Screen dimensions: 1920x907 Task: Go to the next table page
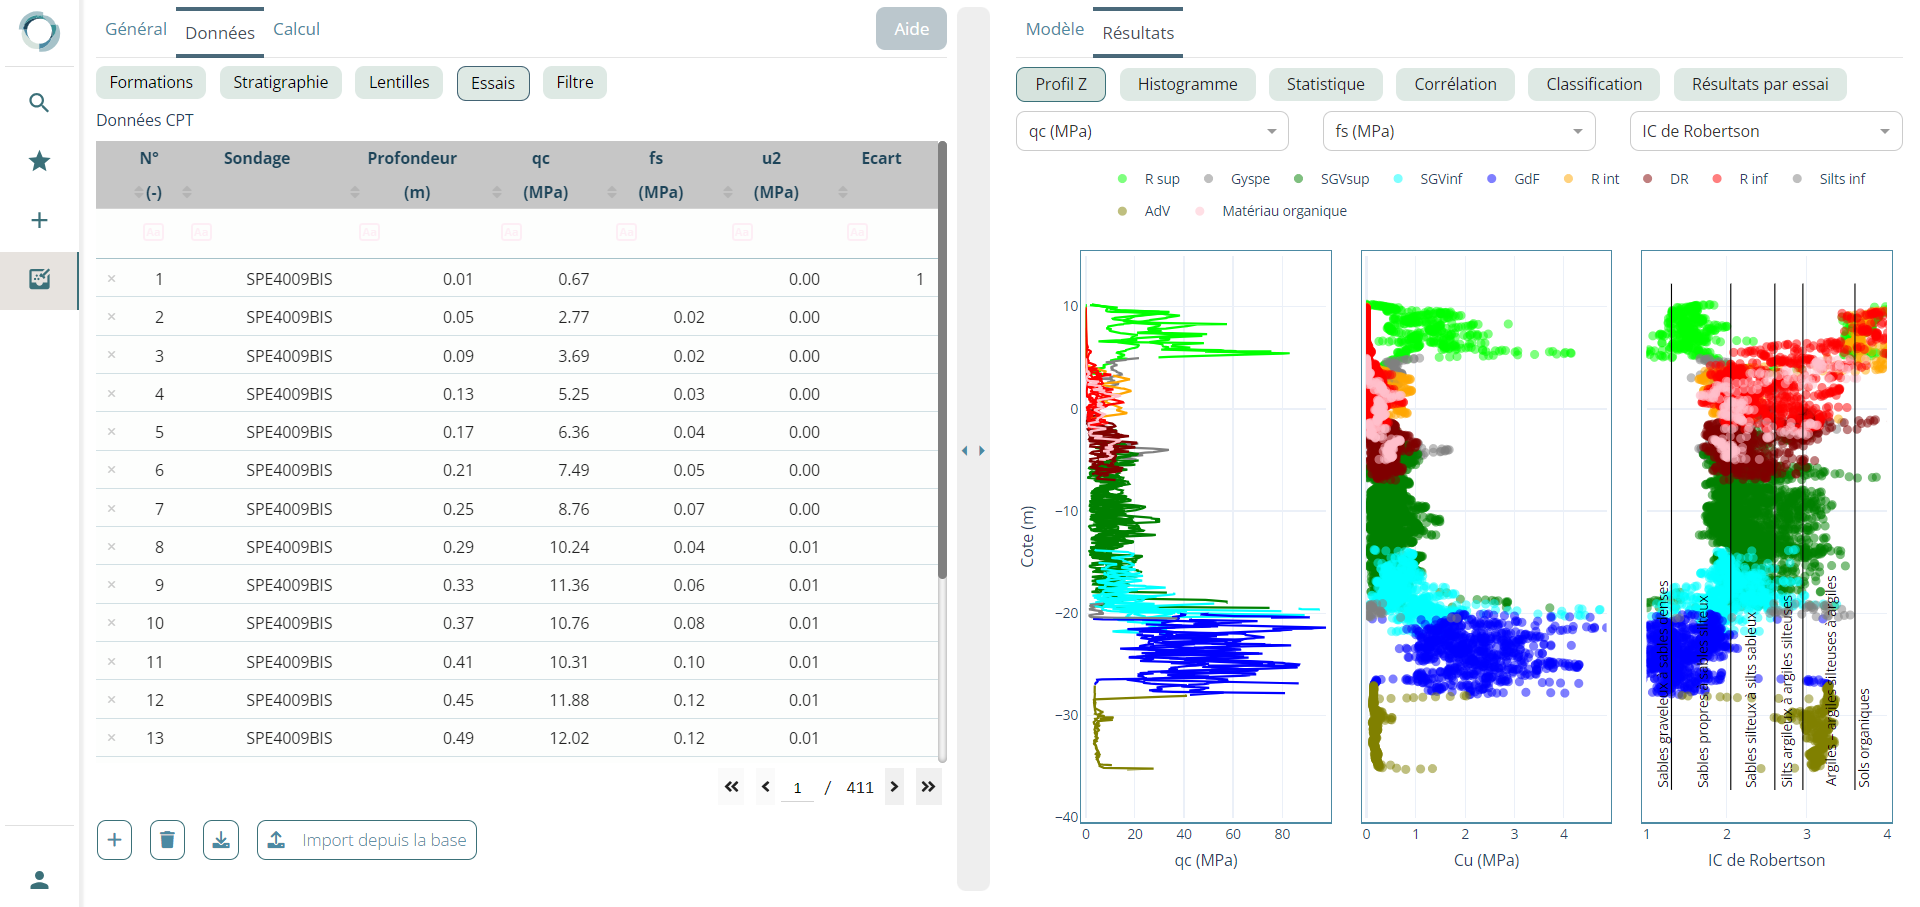(x=894, y=787)
